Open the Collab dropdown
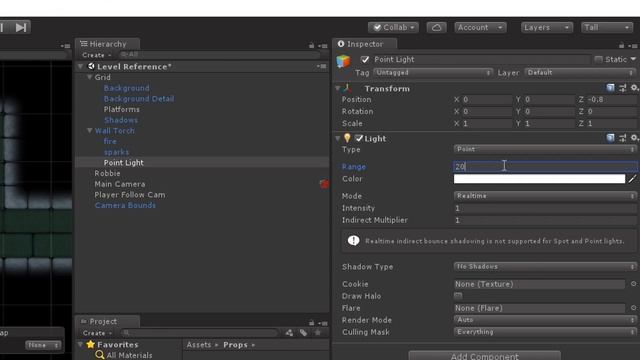 pos(393,27)
